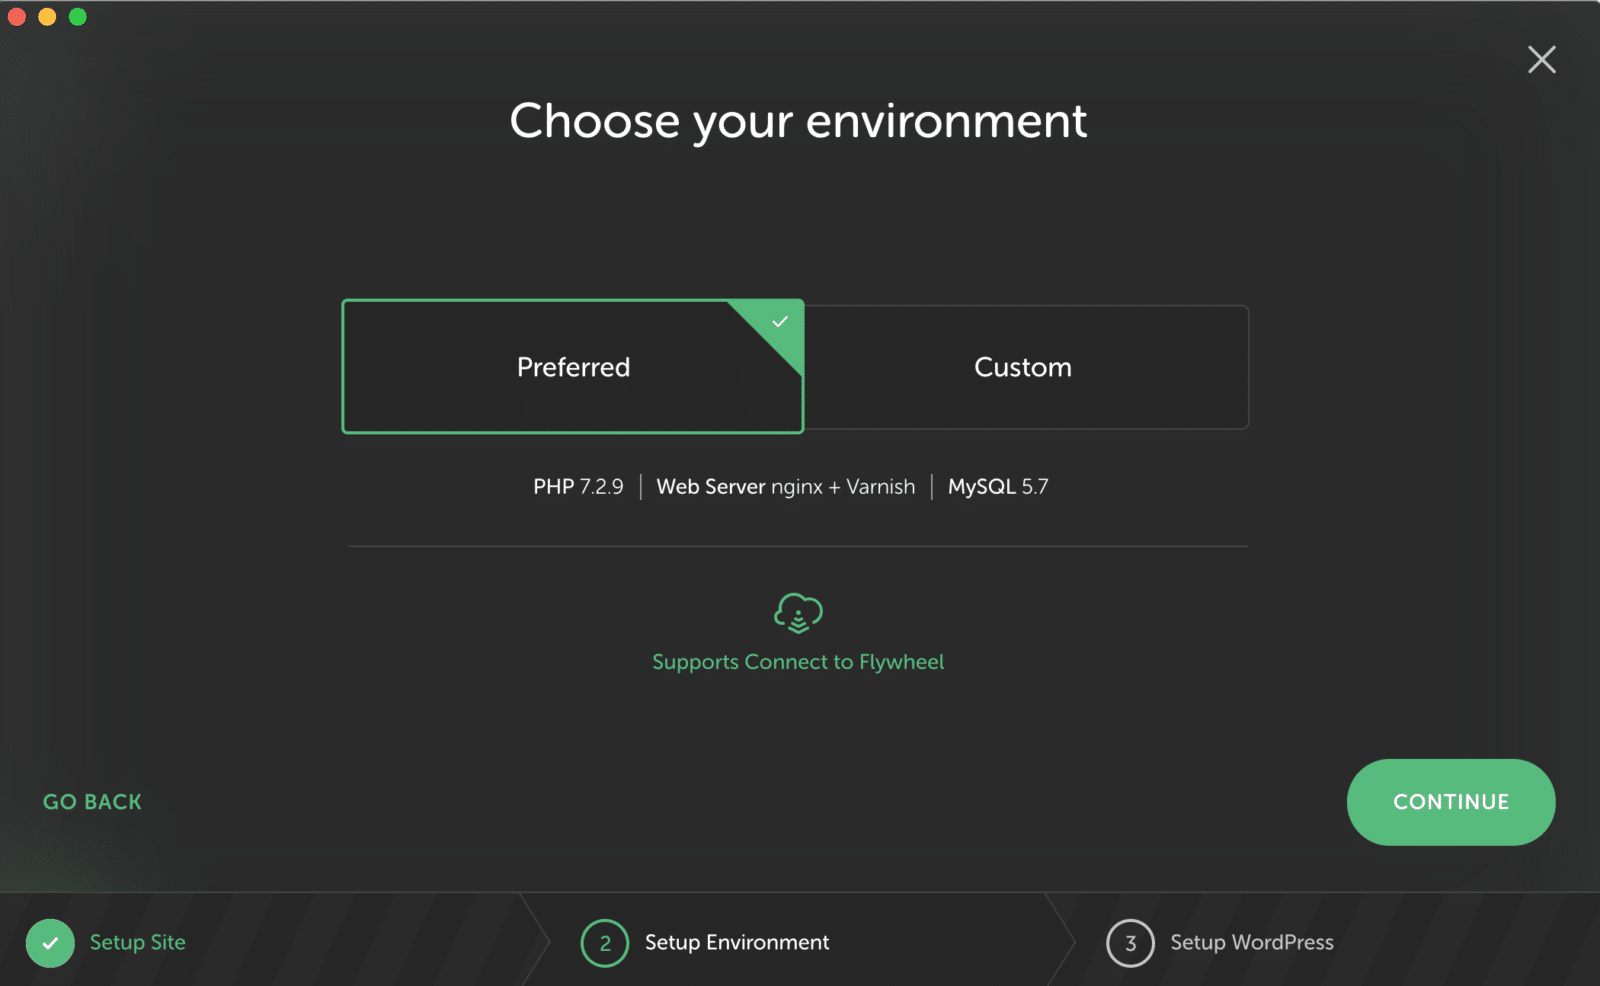Select the Preferred environment option
The width and height of the screenshot is (1600, 986).
[x=573, y=367]
